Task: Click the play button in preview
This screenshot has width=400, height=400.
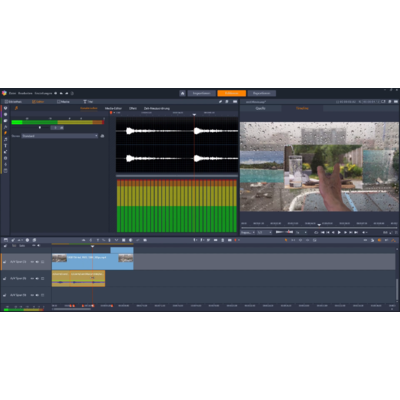Action: (x=339, y=232)
